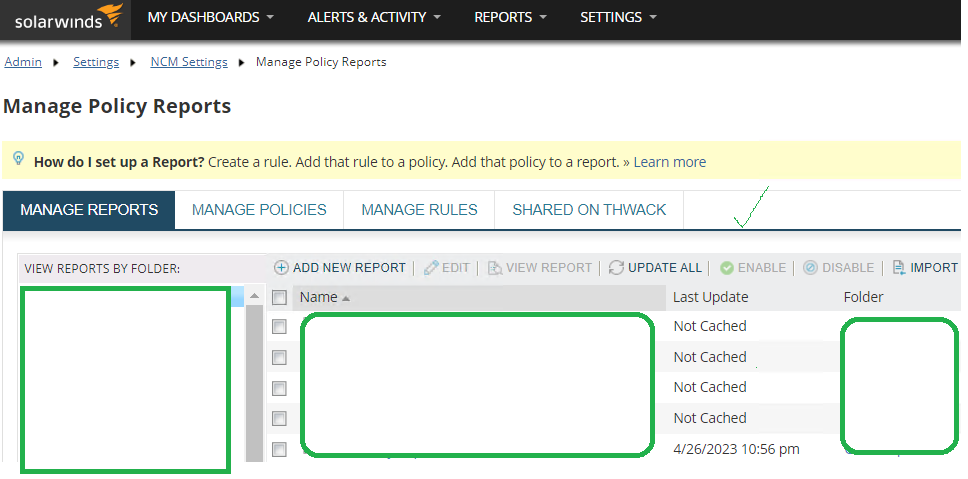Screen dimensions: 968x479
Task: Tick the checkbox in the second Not Cached row
Action: (280, 357)
